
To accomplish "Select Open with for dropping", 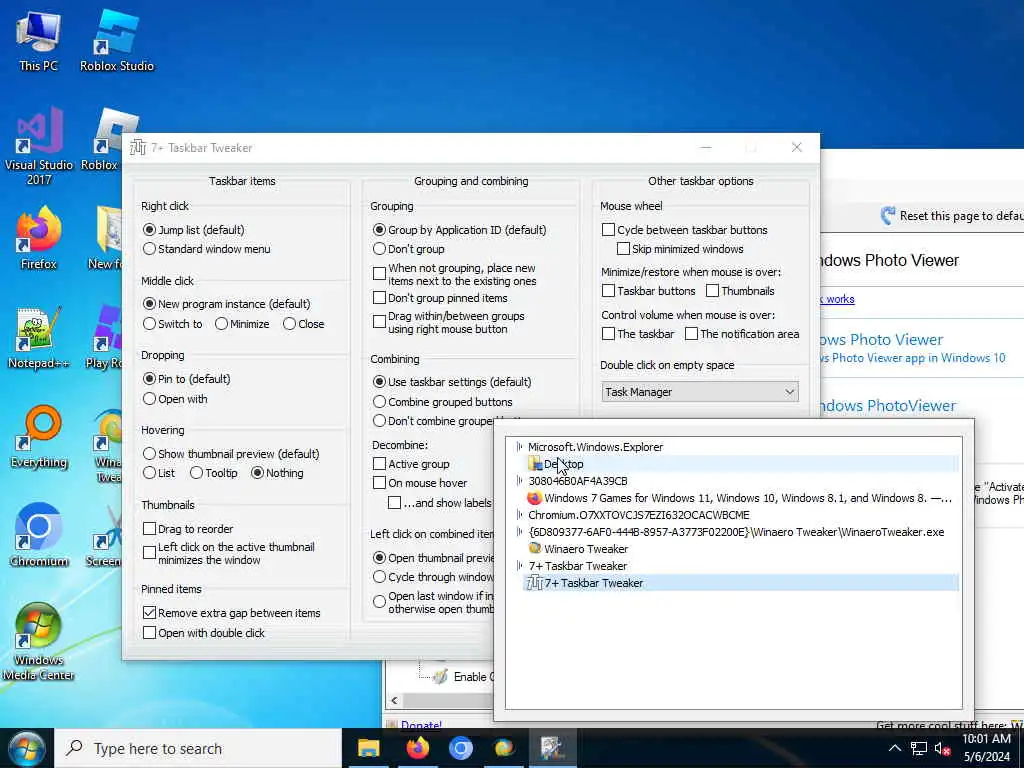I will (x=150, y=399).
